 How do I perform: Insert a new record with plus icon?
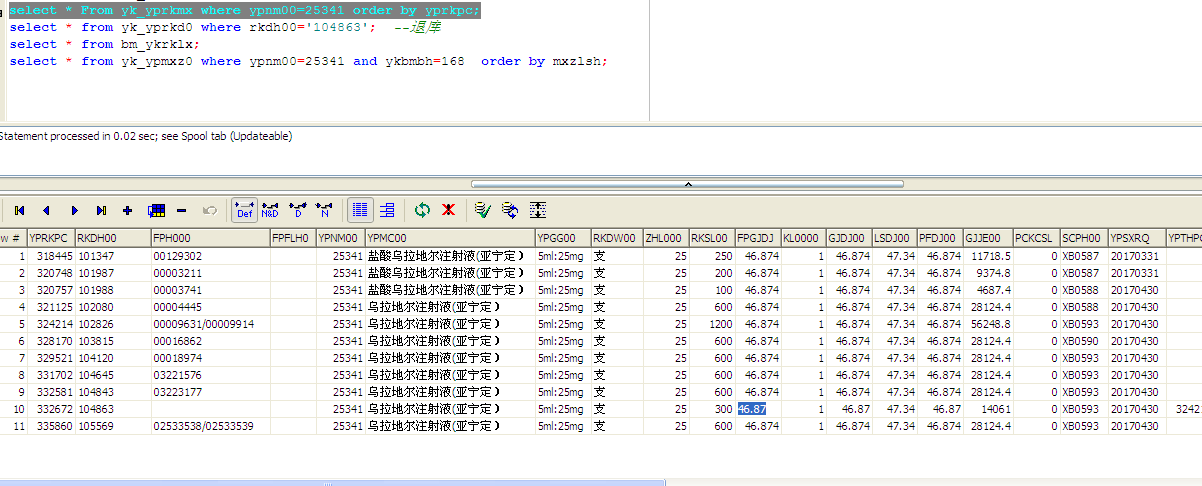[x=127, y=210]
